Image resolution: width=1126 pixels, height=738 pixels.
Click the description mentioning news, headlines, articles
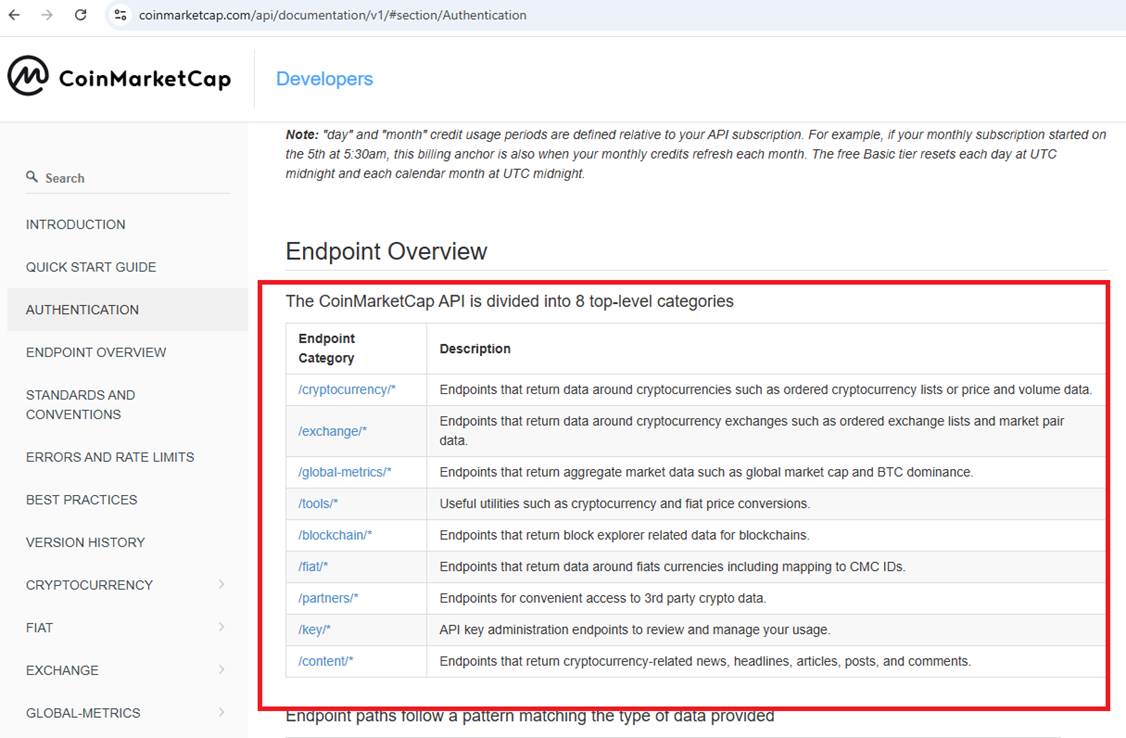tap(705, 662)
